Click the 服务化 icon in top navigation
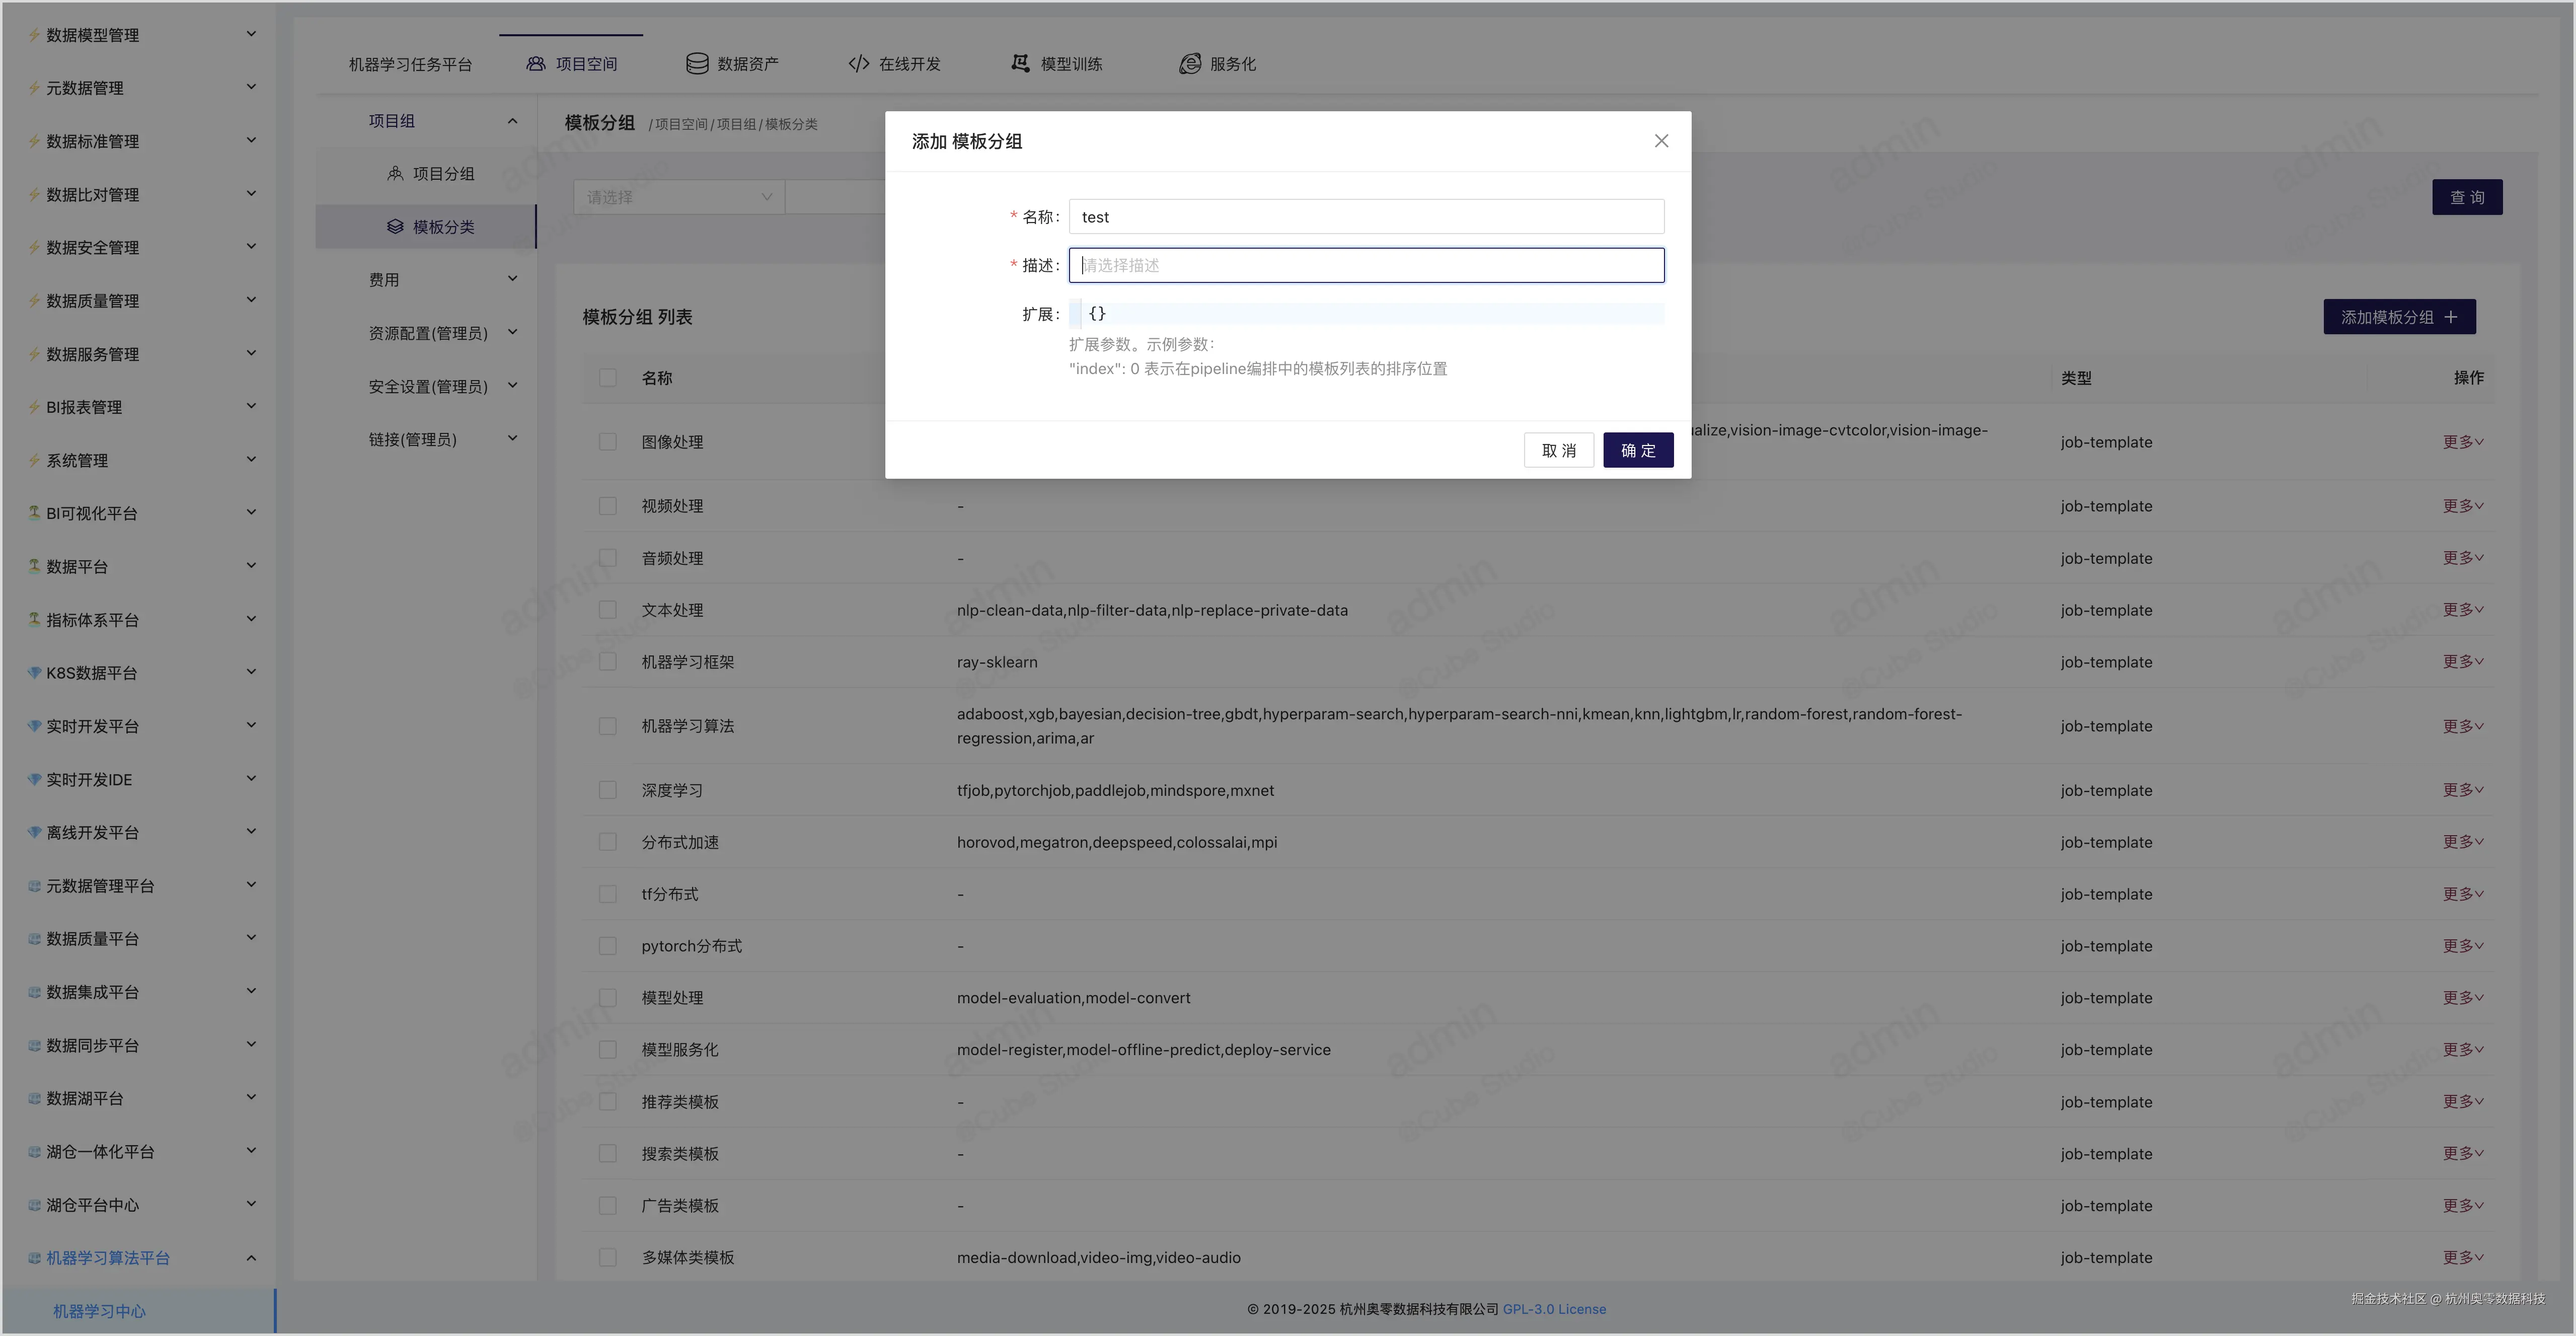Image resolution: width=2576 pixels, height=1336 pixels. 1189,64
